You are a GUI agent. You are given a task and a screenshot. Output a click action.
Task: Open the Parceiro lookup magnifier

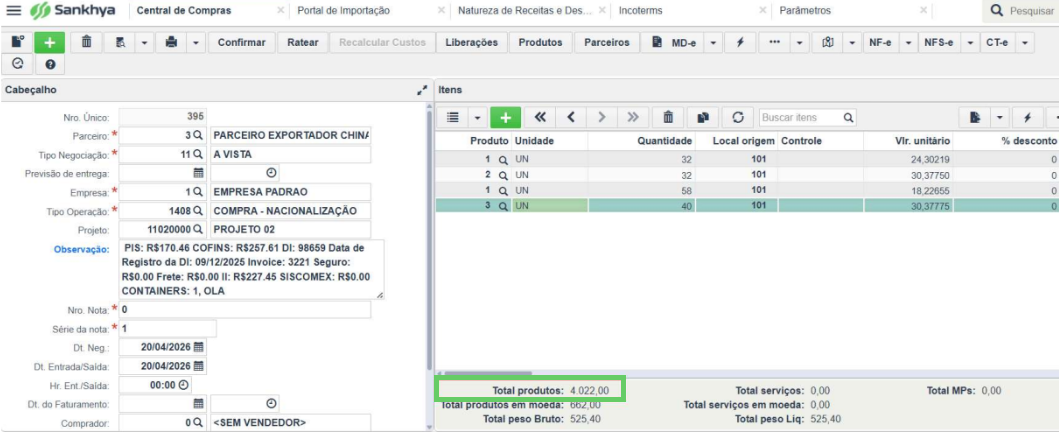click(197, 136)
